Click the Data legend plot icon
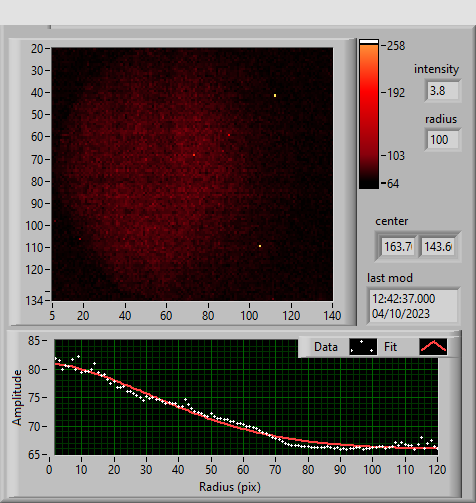This screenshot has height=503, width=476. pos(363,347)
